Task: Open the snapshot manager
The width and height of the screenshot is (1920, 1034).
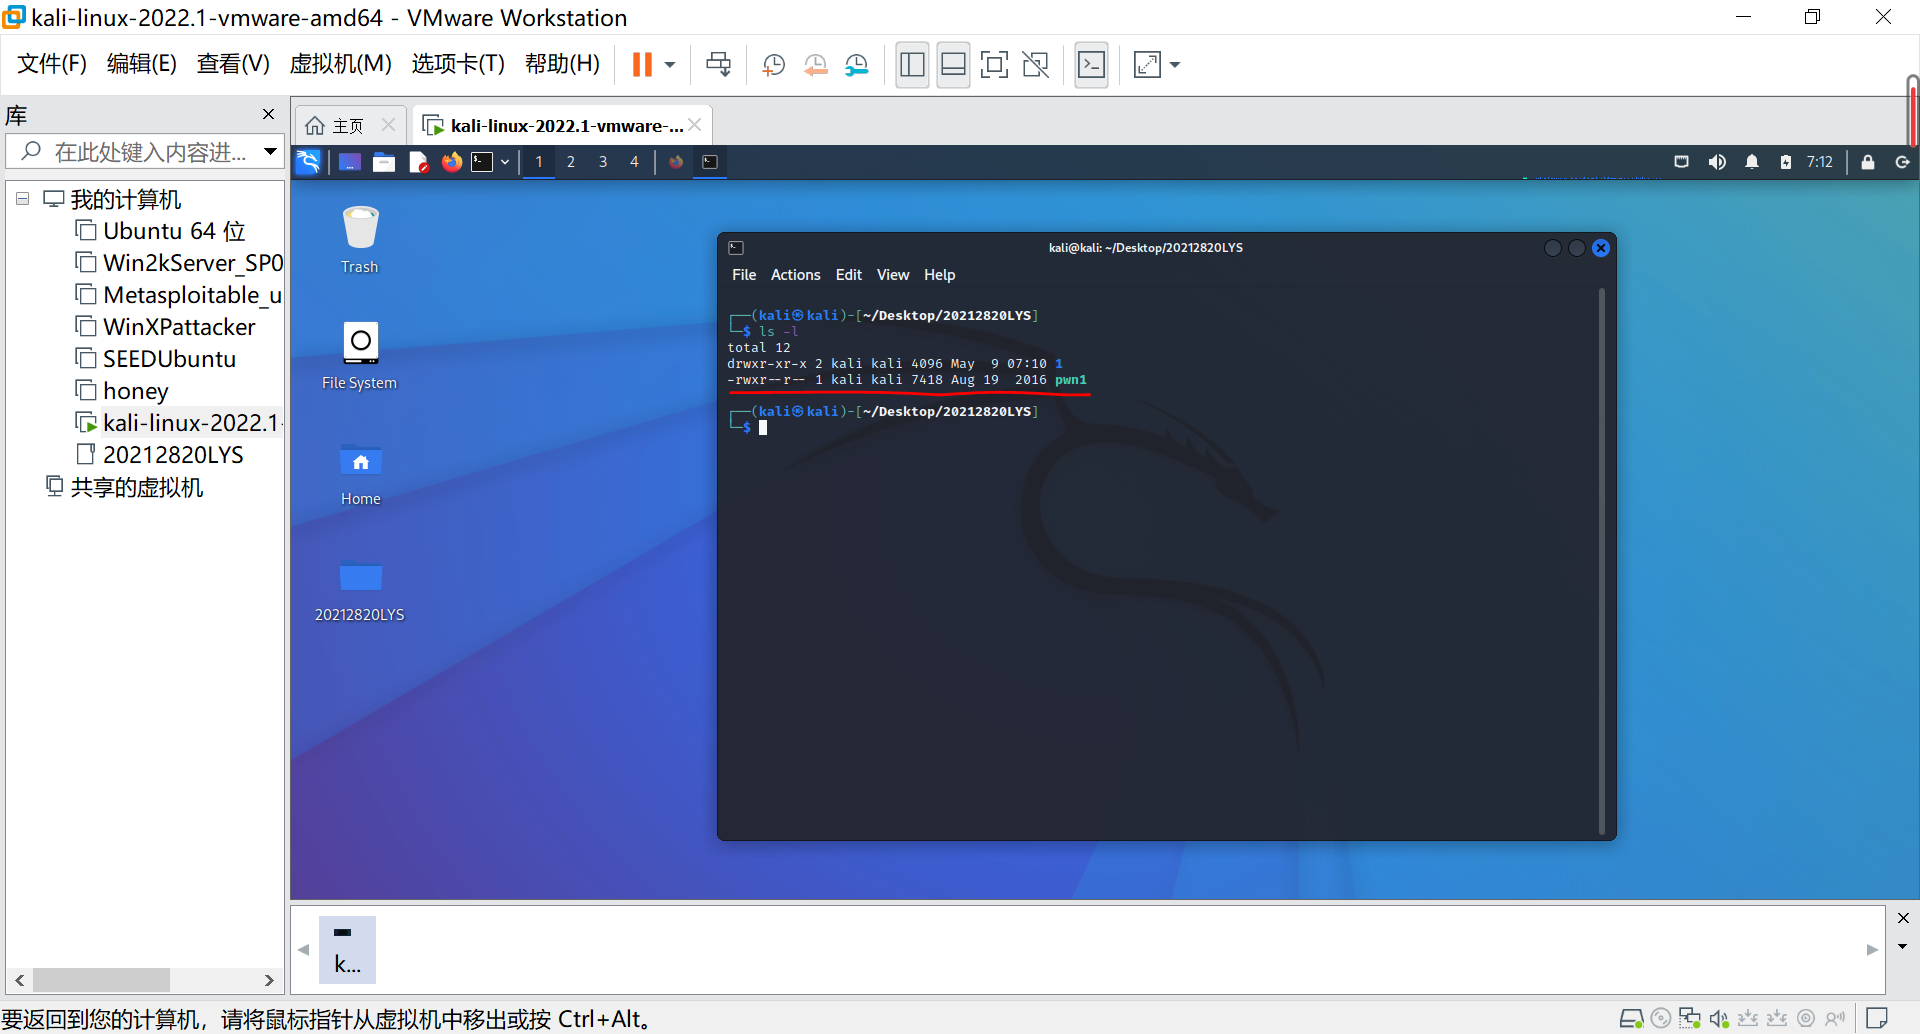Action: (x=857, y=65)
